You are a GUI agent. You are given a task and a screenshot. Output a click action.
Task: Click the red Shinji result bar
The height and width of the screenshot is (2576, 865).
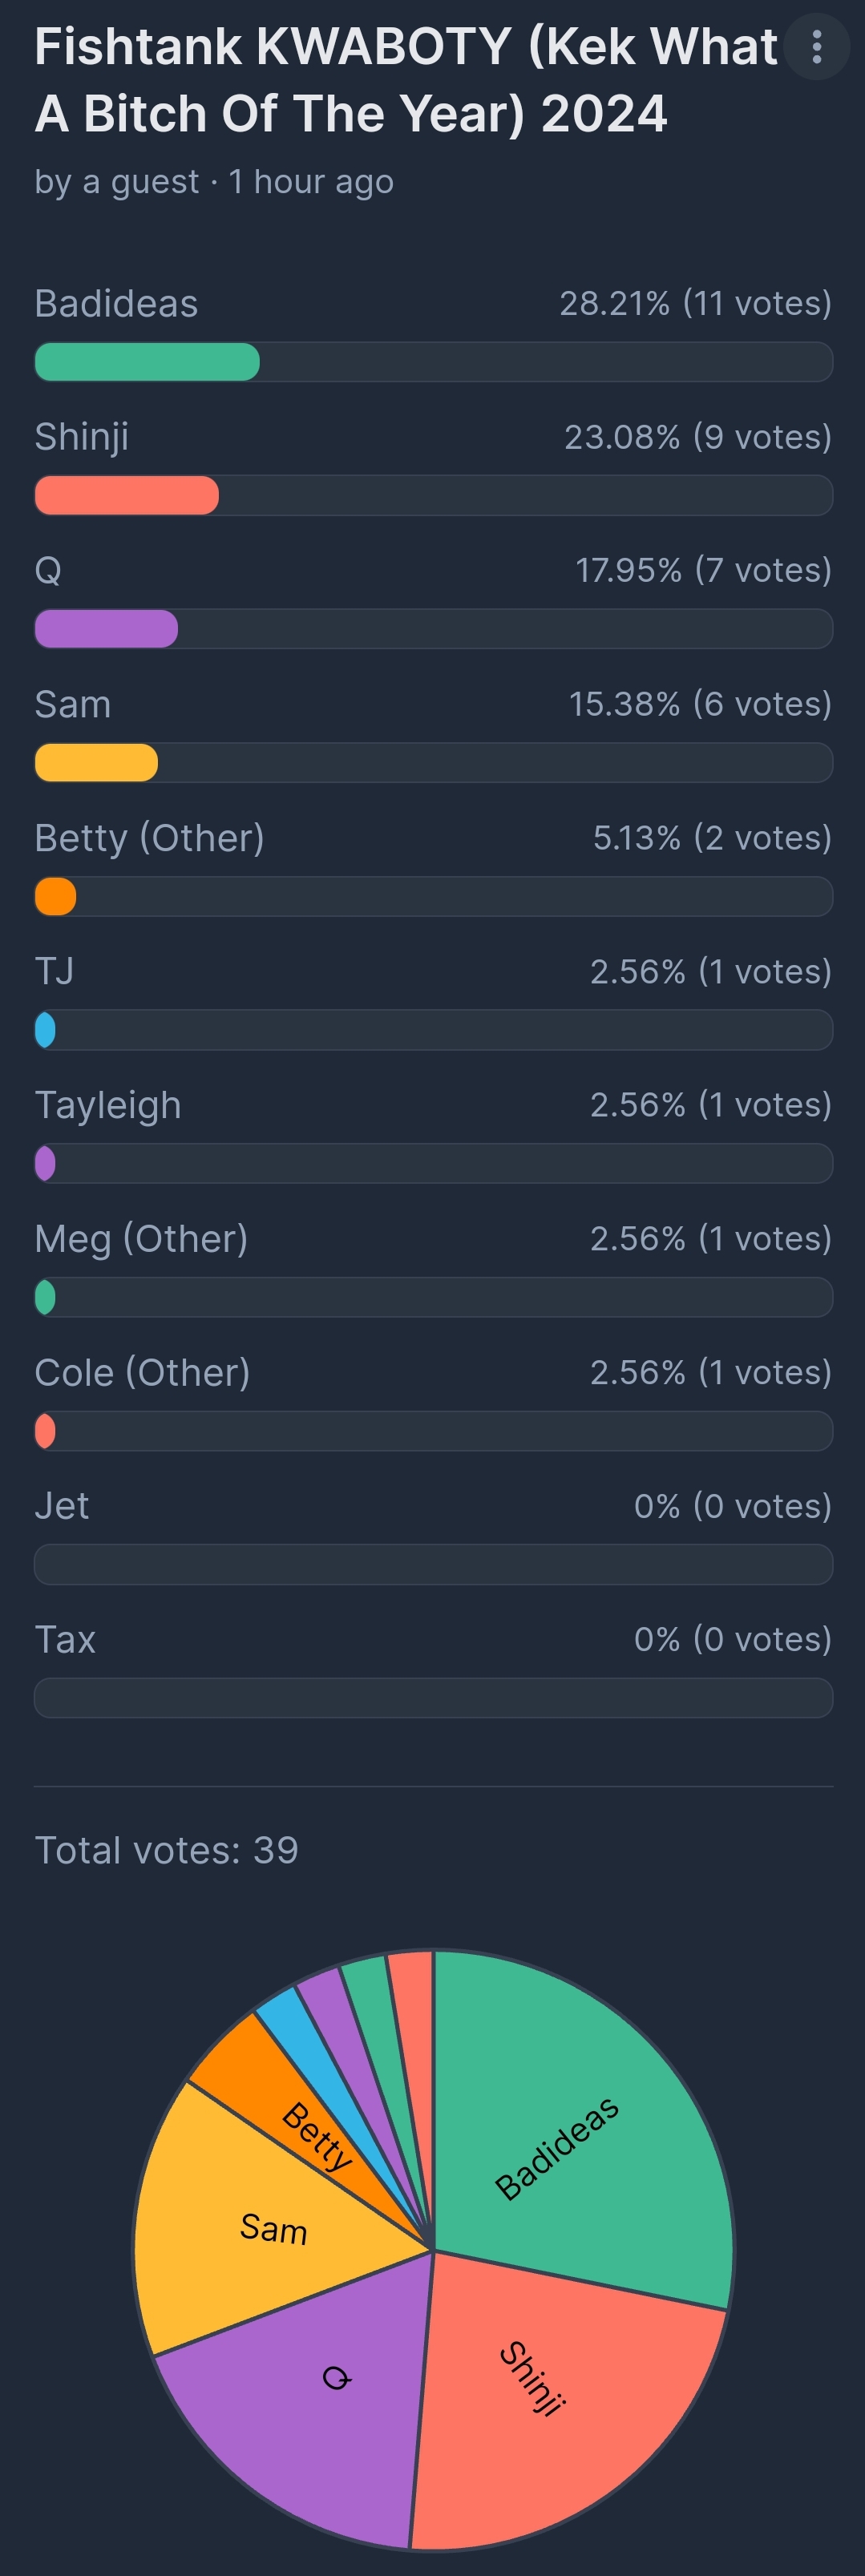tap(127, 495)
